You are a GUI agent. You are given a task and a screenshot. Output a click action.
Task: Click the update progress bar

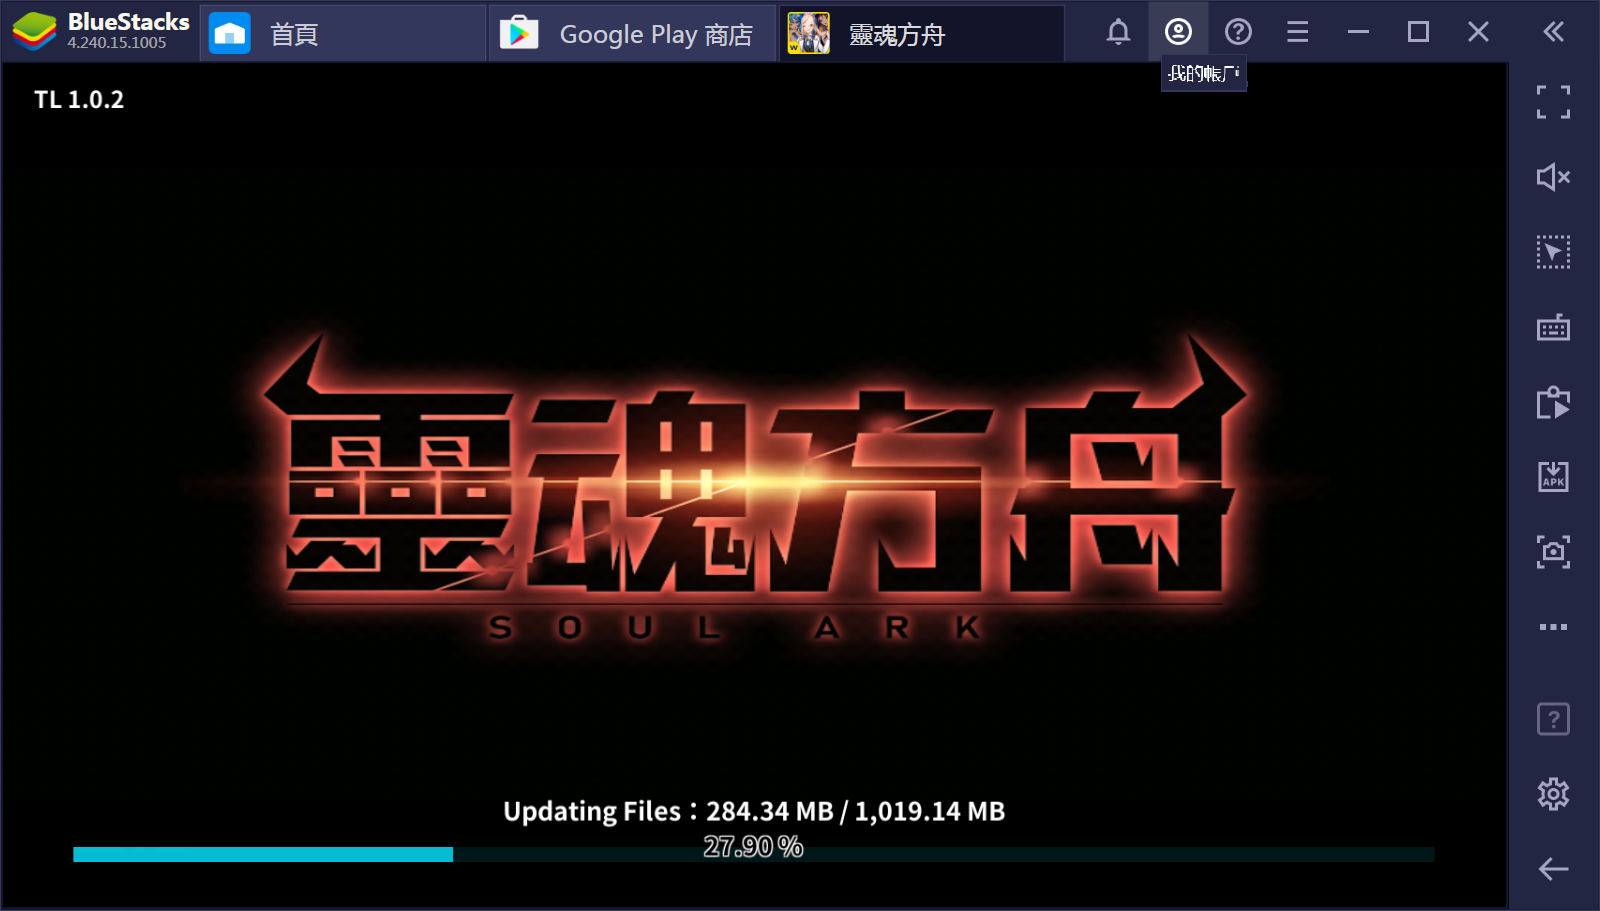[754, 854]
